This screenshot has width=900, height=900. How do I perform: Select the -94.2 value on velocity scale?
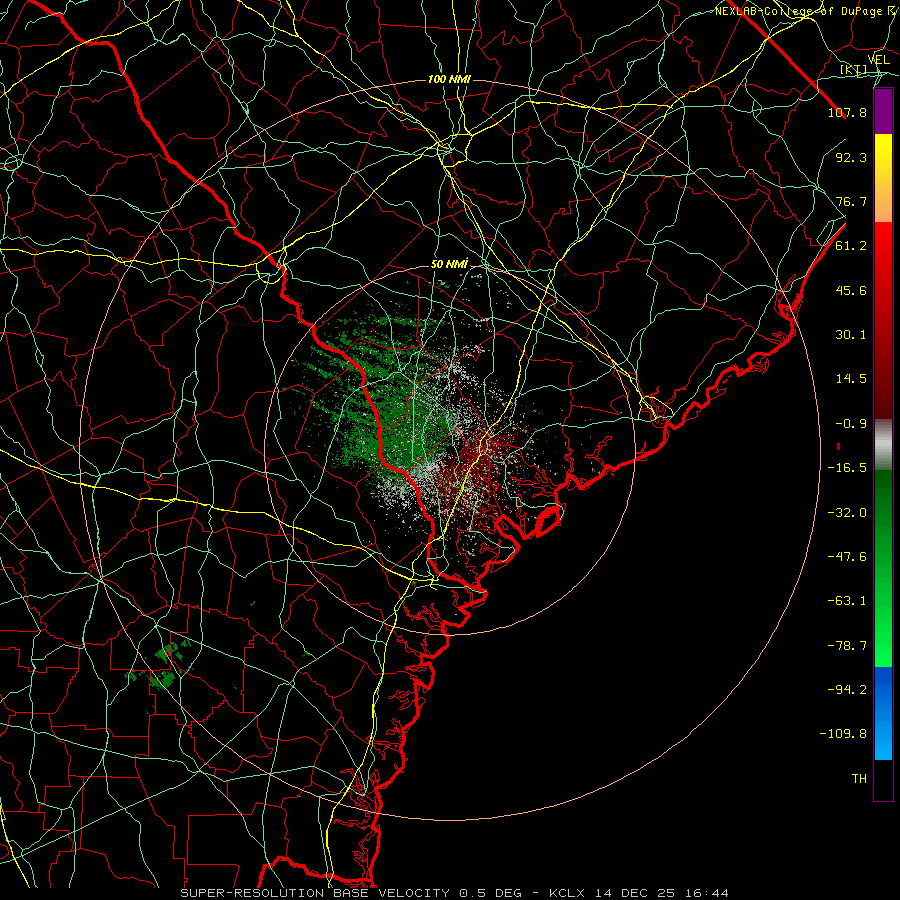[x=847, y=690]
